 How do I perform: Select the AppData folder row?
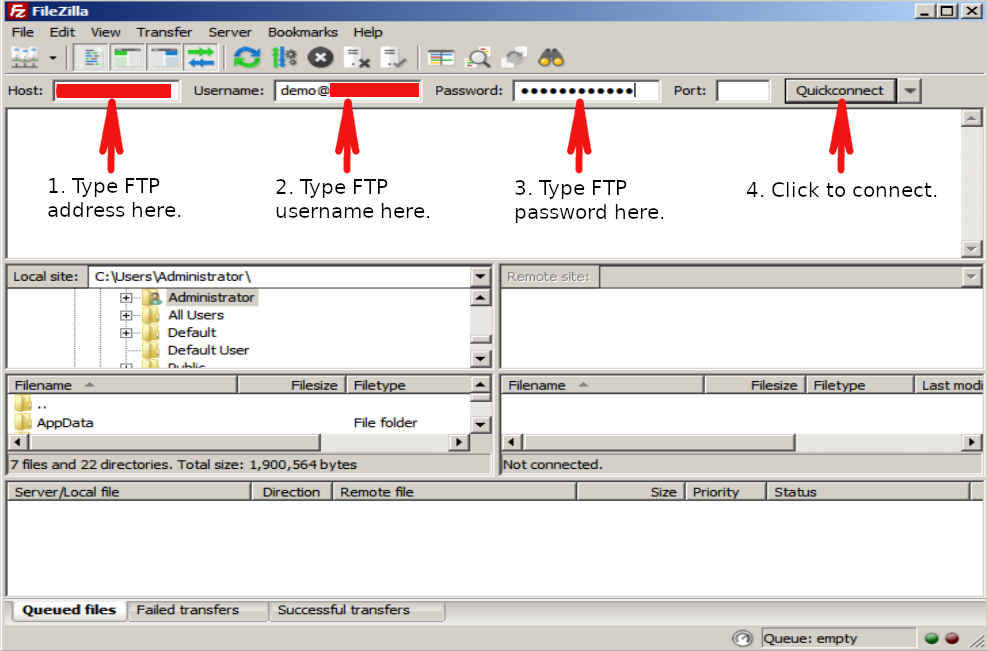coord(239,423)
